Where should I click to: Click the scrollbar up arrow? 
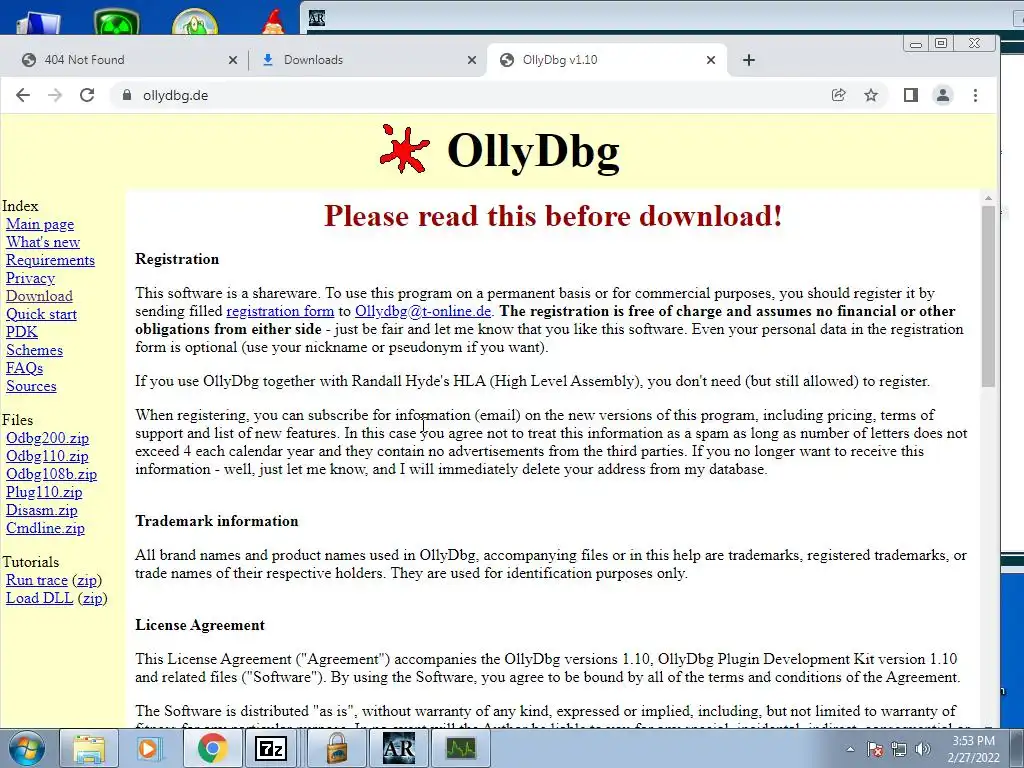pos(988,197)
